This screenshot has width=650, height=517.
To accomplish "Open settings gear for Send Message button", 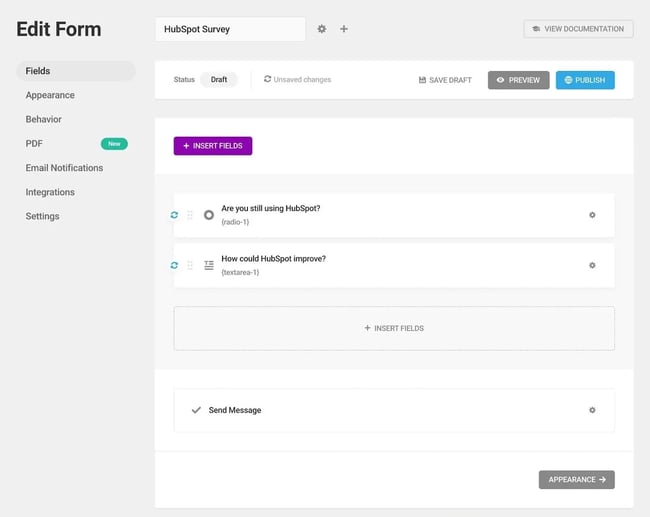I will (x=592, y=410).
